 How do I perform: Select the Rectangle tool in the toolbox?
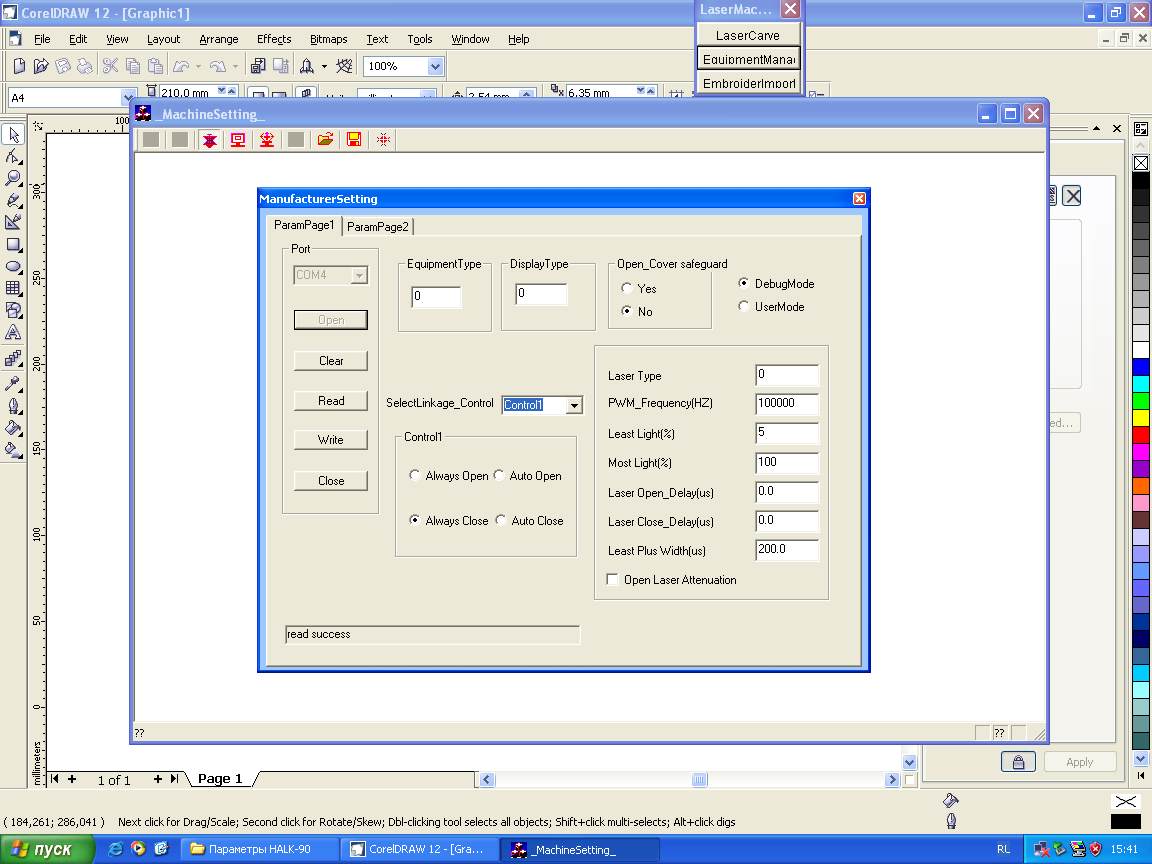[x=13, y=244]
